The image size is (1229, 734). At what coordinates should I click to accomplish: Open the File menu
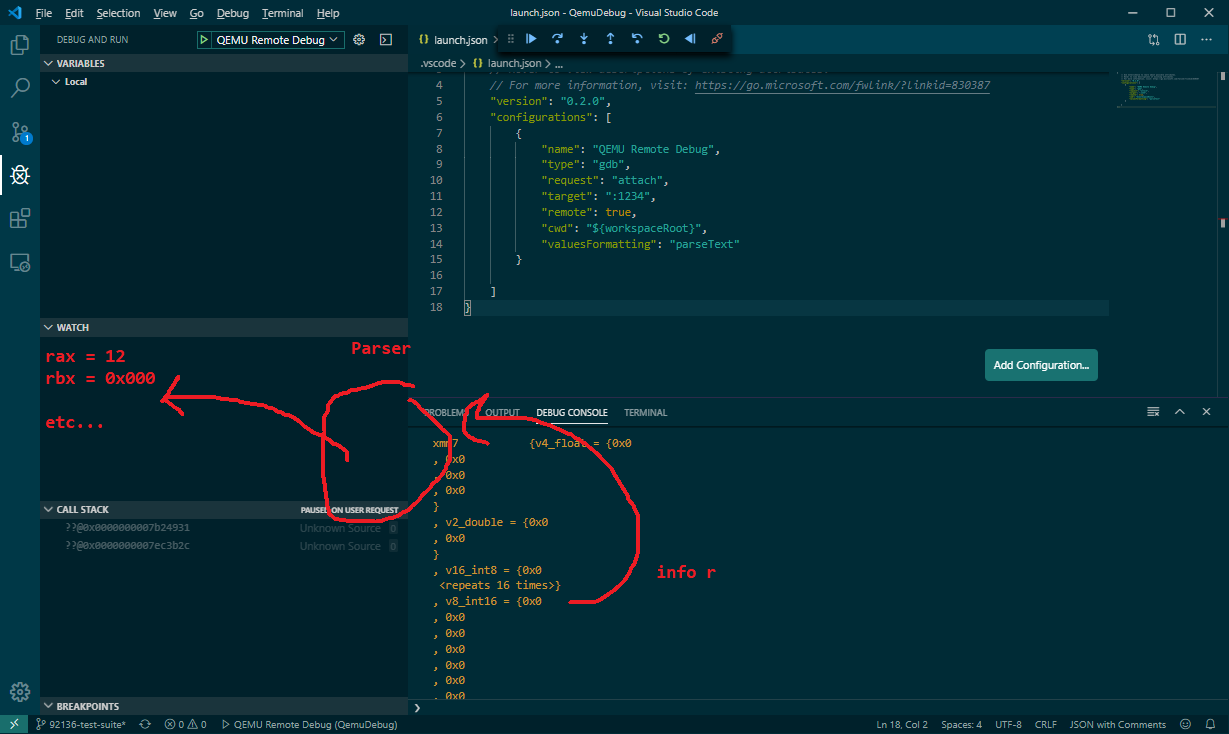[x=44, y=13]
